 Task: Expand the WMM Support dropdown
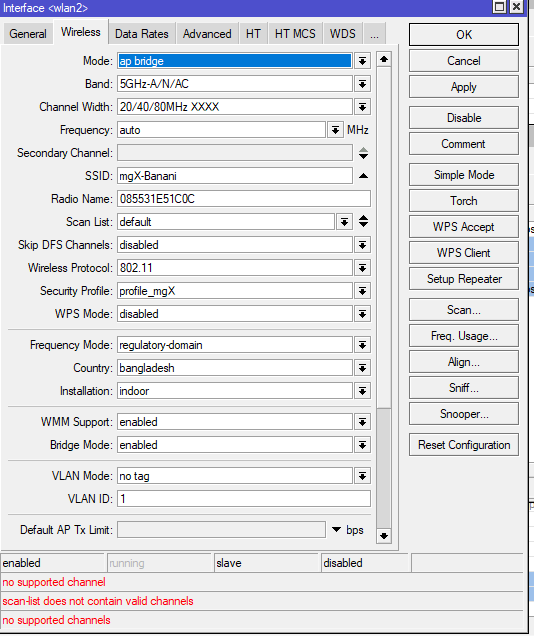[x=362, y=422]
